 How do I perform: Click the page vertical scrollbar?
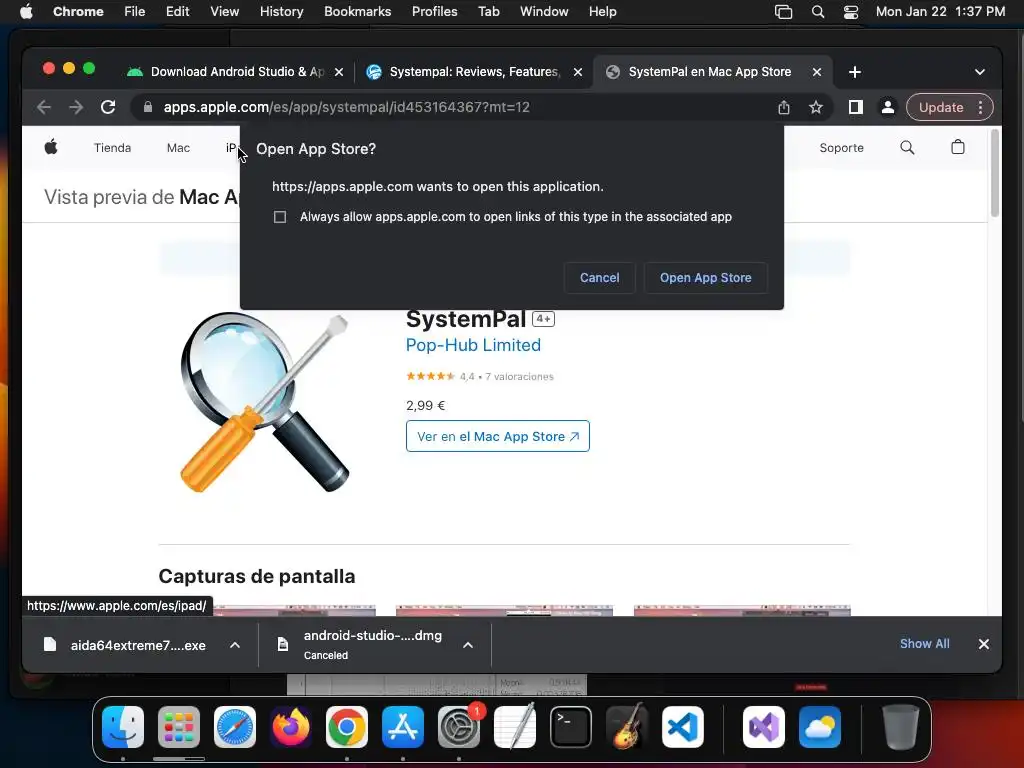(x=995, y=174)
